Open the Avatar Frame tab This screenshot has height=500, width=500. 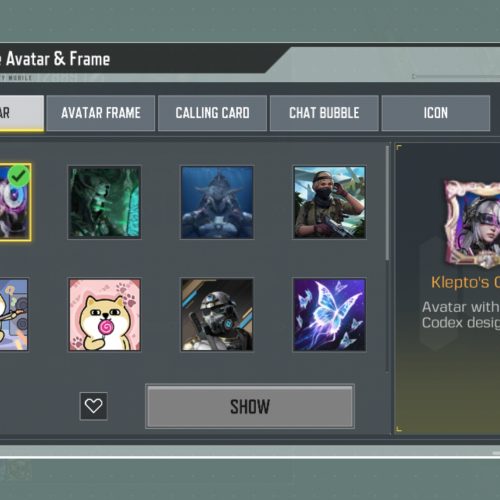click(x=101, y=113)
